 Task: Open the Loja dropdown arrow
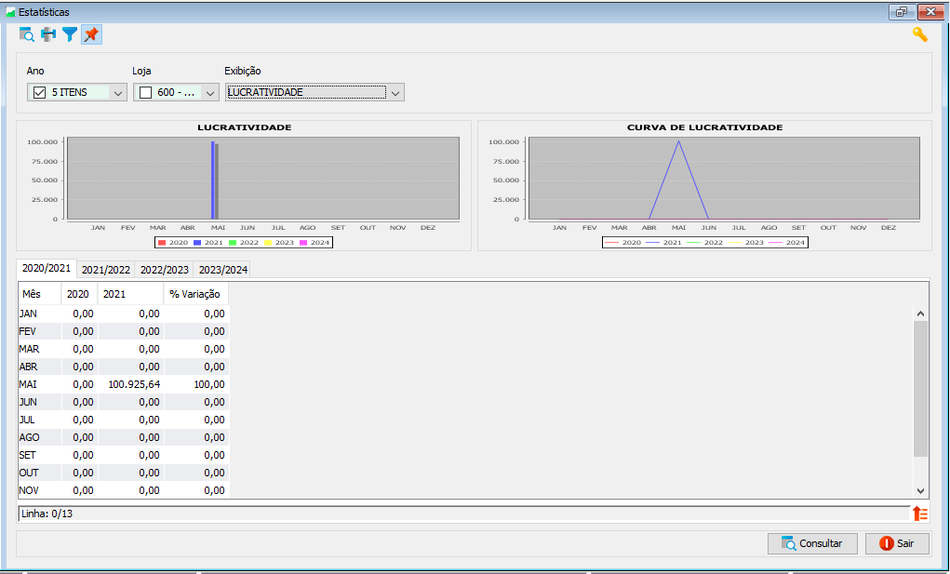[210, 93]
